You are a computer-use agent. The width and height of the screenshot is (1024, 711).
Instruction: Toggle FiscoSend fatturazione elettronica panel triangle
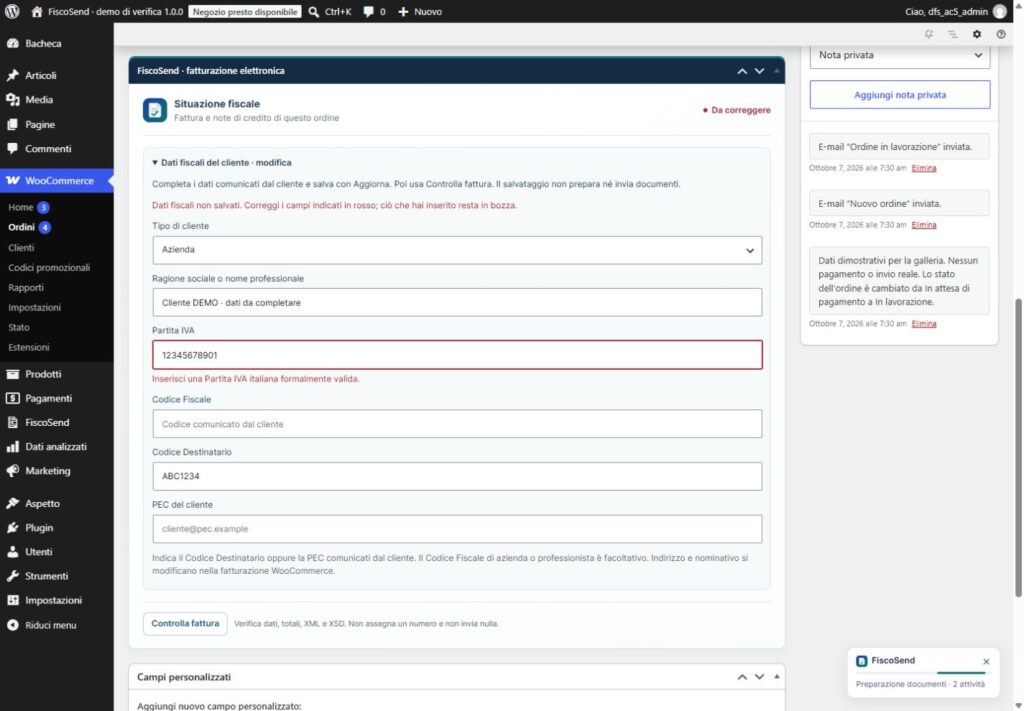pyautogui.click(x=776, y=71)
